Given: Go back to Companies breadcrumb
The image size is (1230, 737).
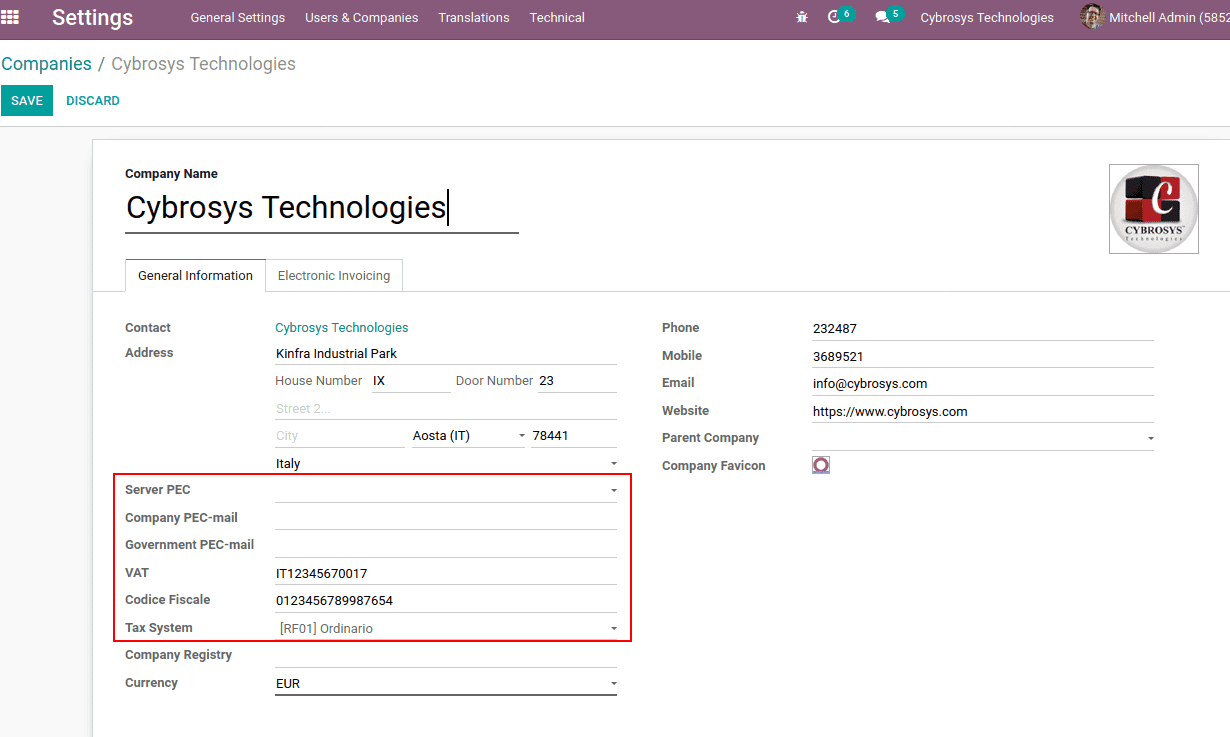Looking at the screenshot, I should pyautogui.click(x=46, y=64).
